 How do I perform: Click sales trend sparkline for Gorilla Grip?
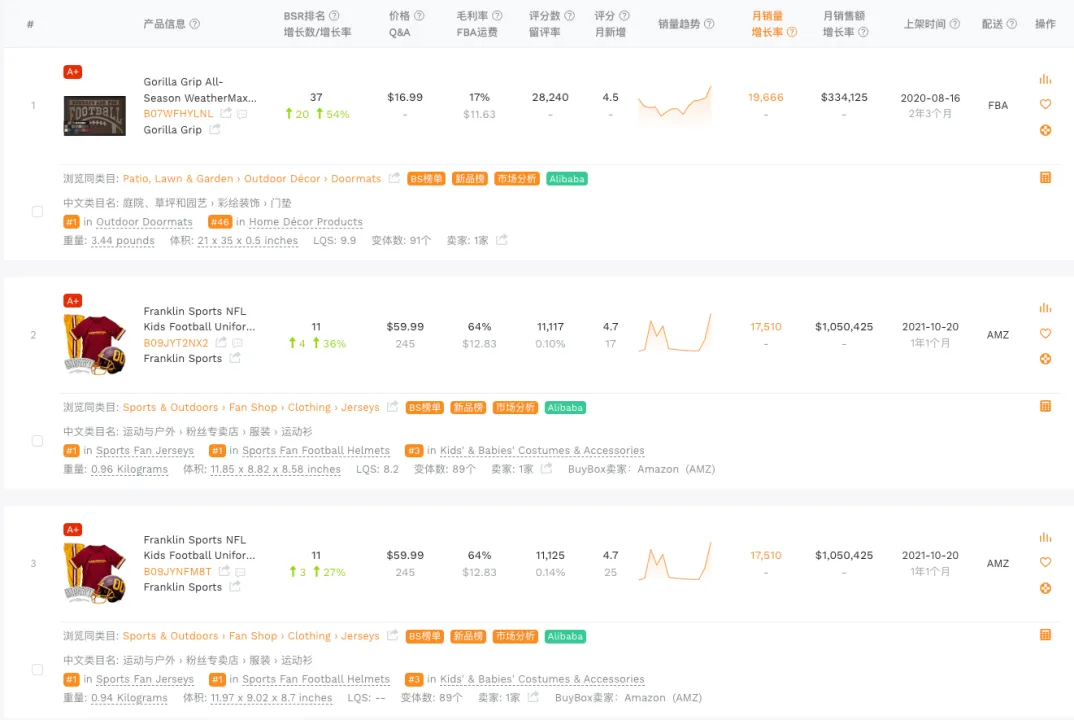pos(675,105)
